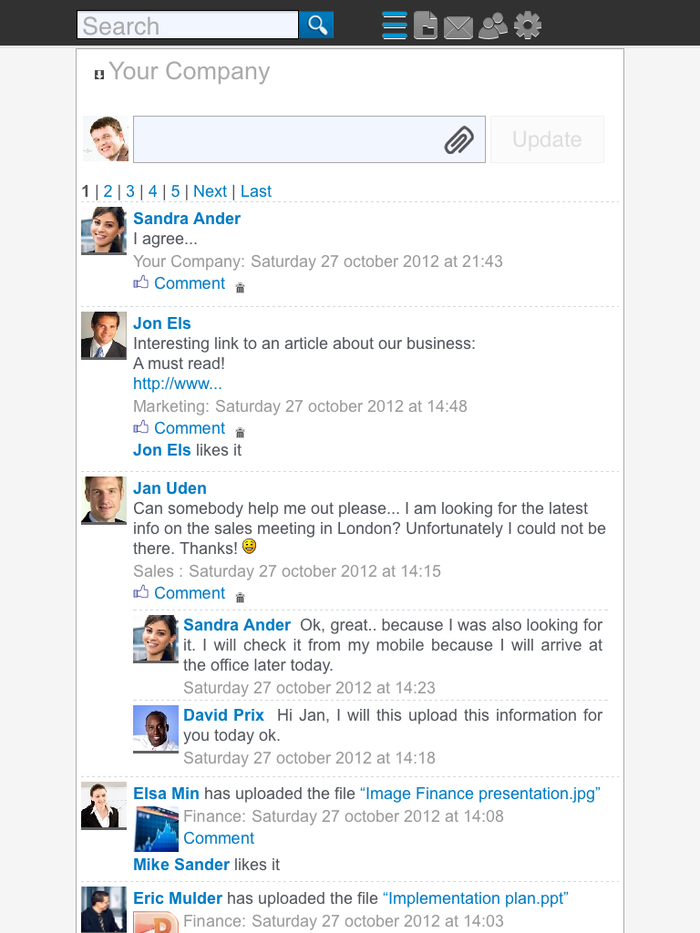Screen dimensions: 700x933
Task: Click the magnifier search button
Action: [317, 25]
